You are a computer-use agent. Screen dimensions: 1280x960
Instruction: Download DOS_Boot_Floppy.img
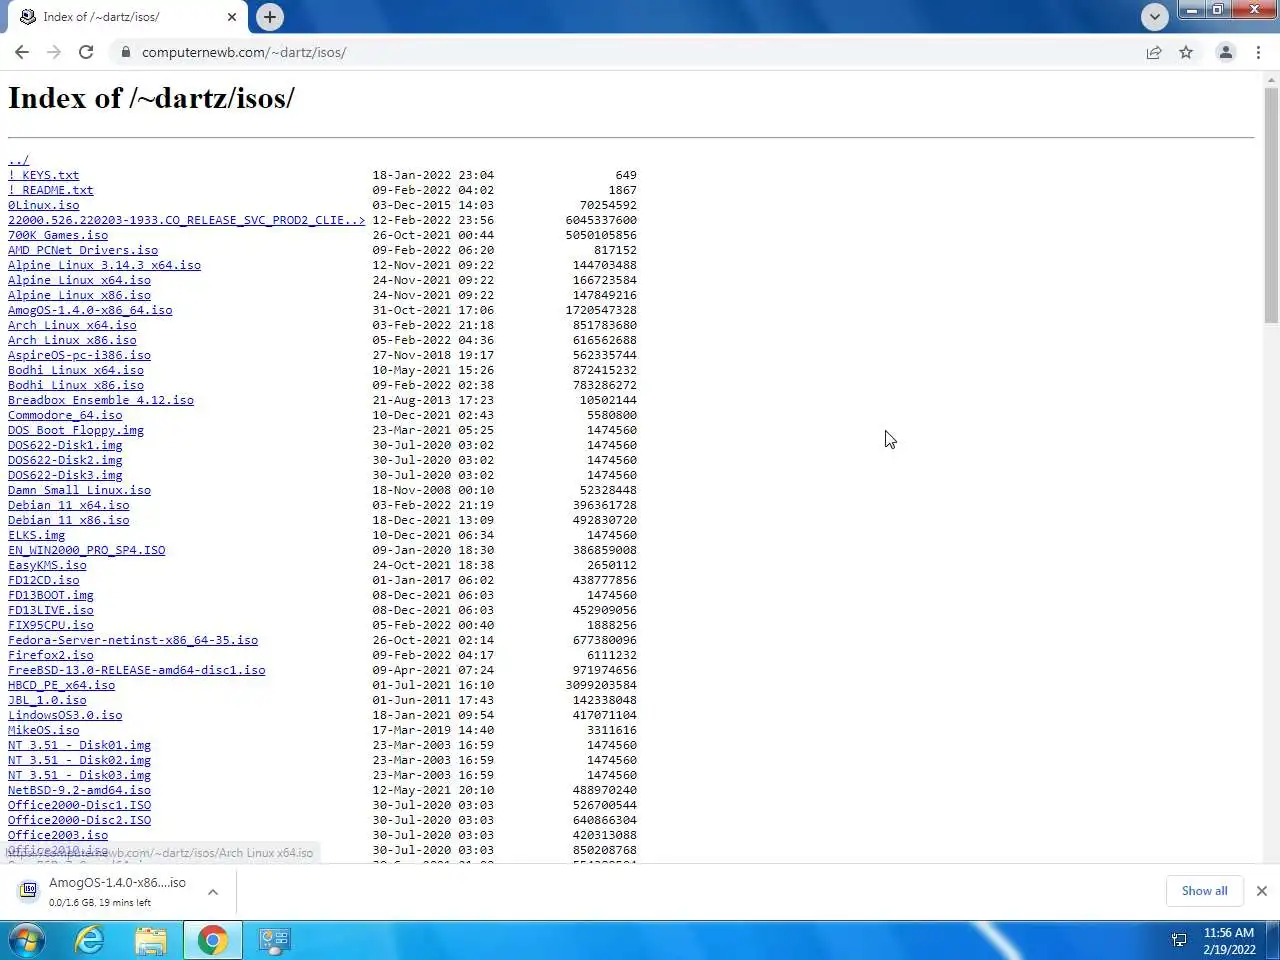76,430
